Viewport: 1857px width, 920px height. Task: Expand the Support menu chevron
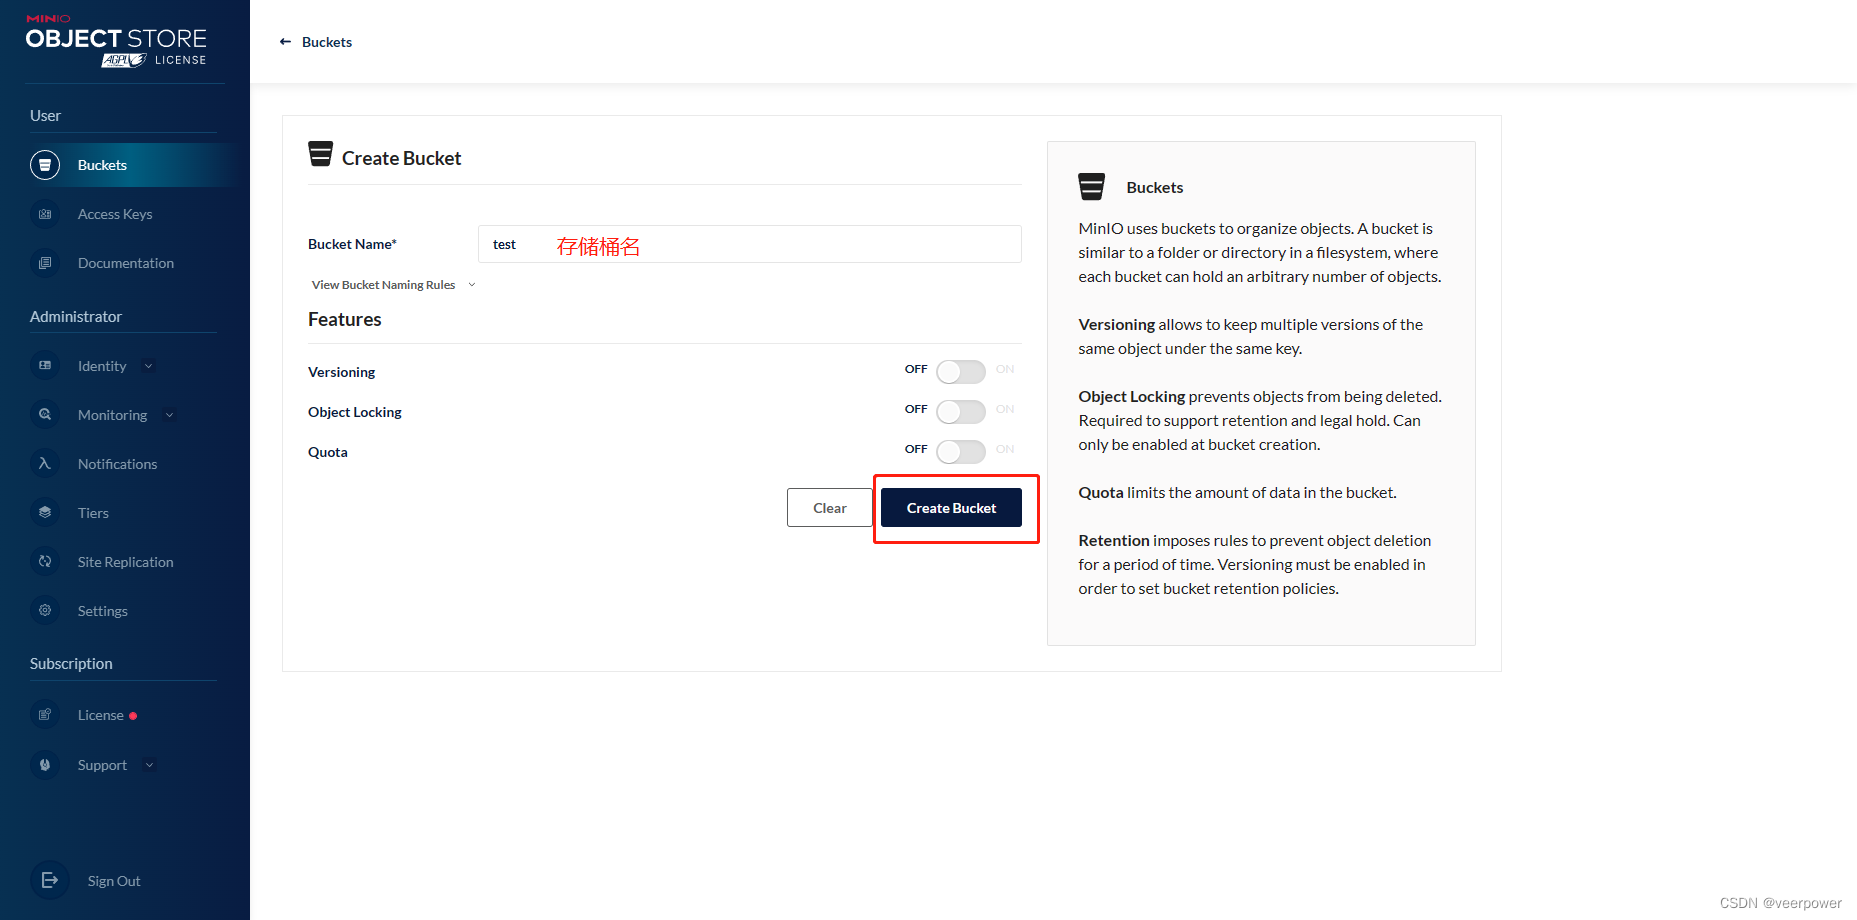149,765
